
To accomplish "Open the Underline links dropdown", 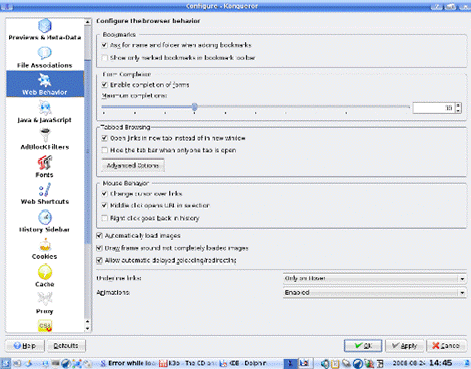I will (374, 279).
